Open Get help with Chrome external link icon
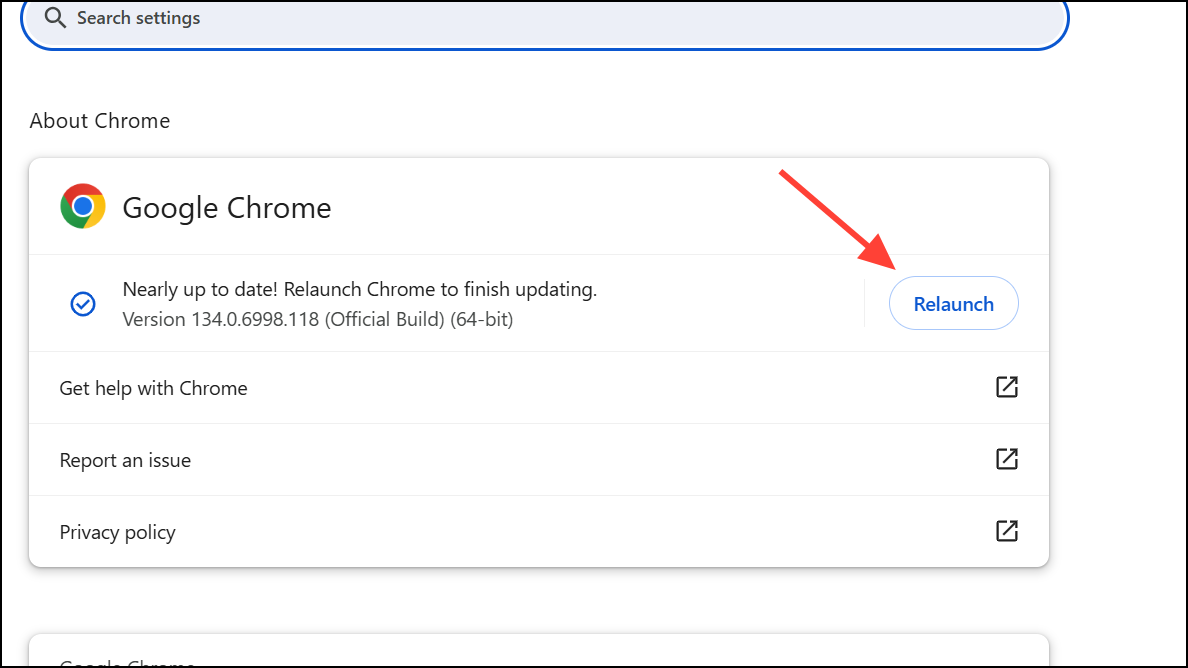1188x668 pixels. 1007,387
